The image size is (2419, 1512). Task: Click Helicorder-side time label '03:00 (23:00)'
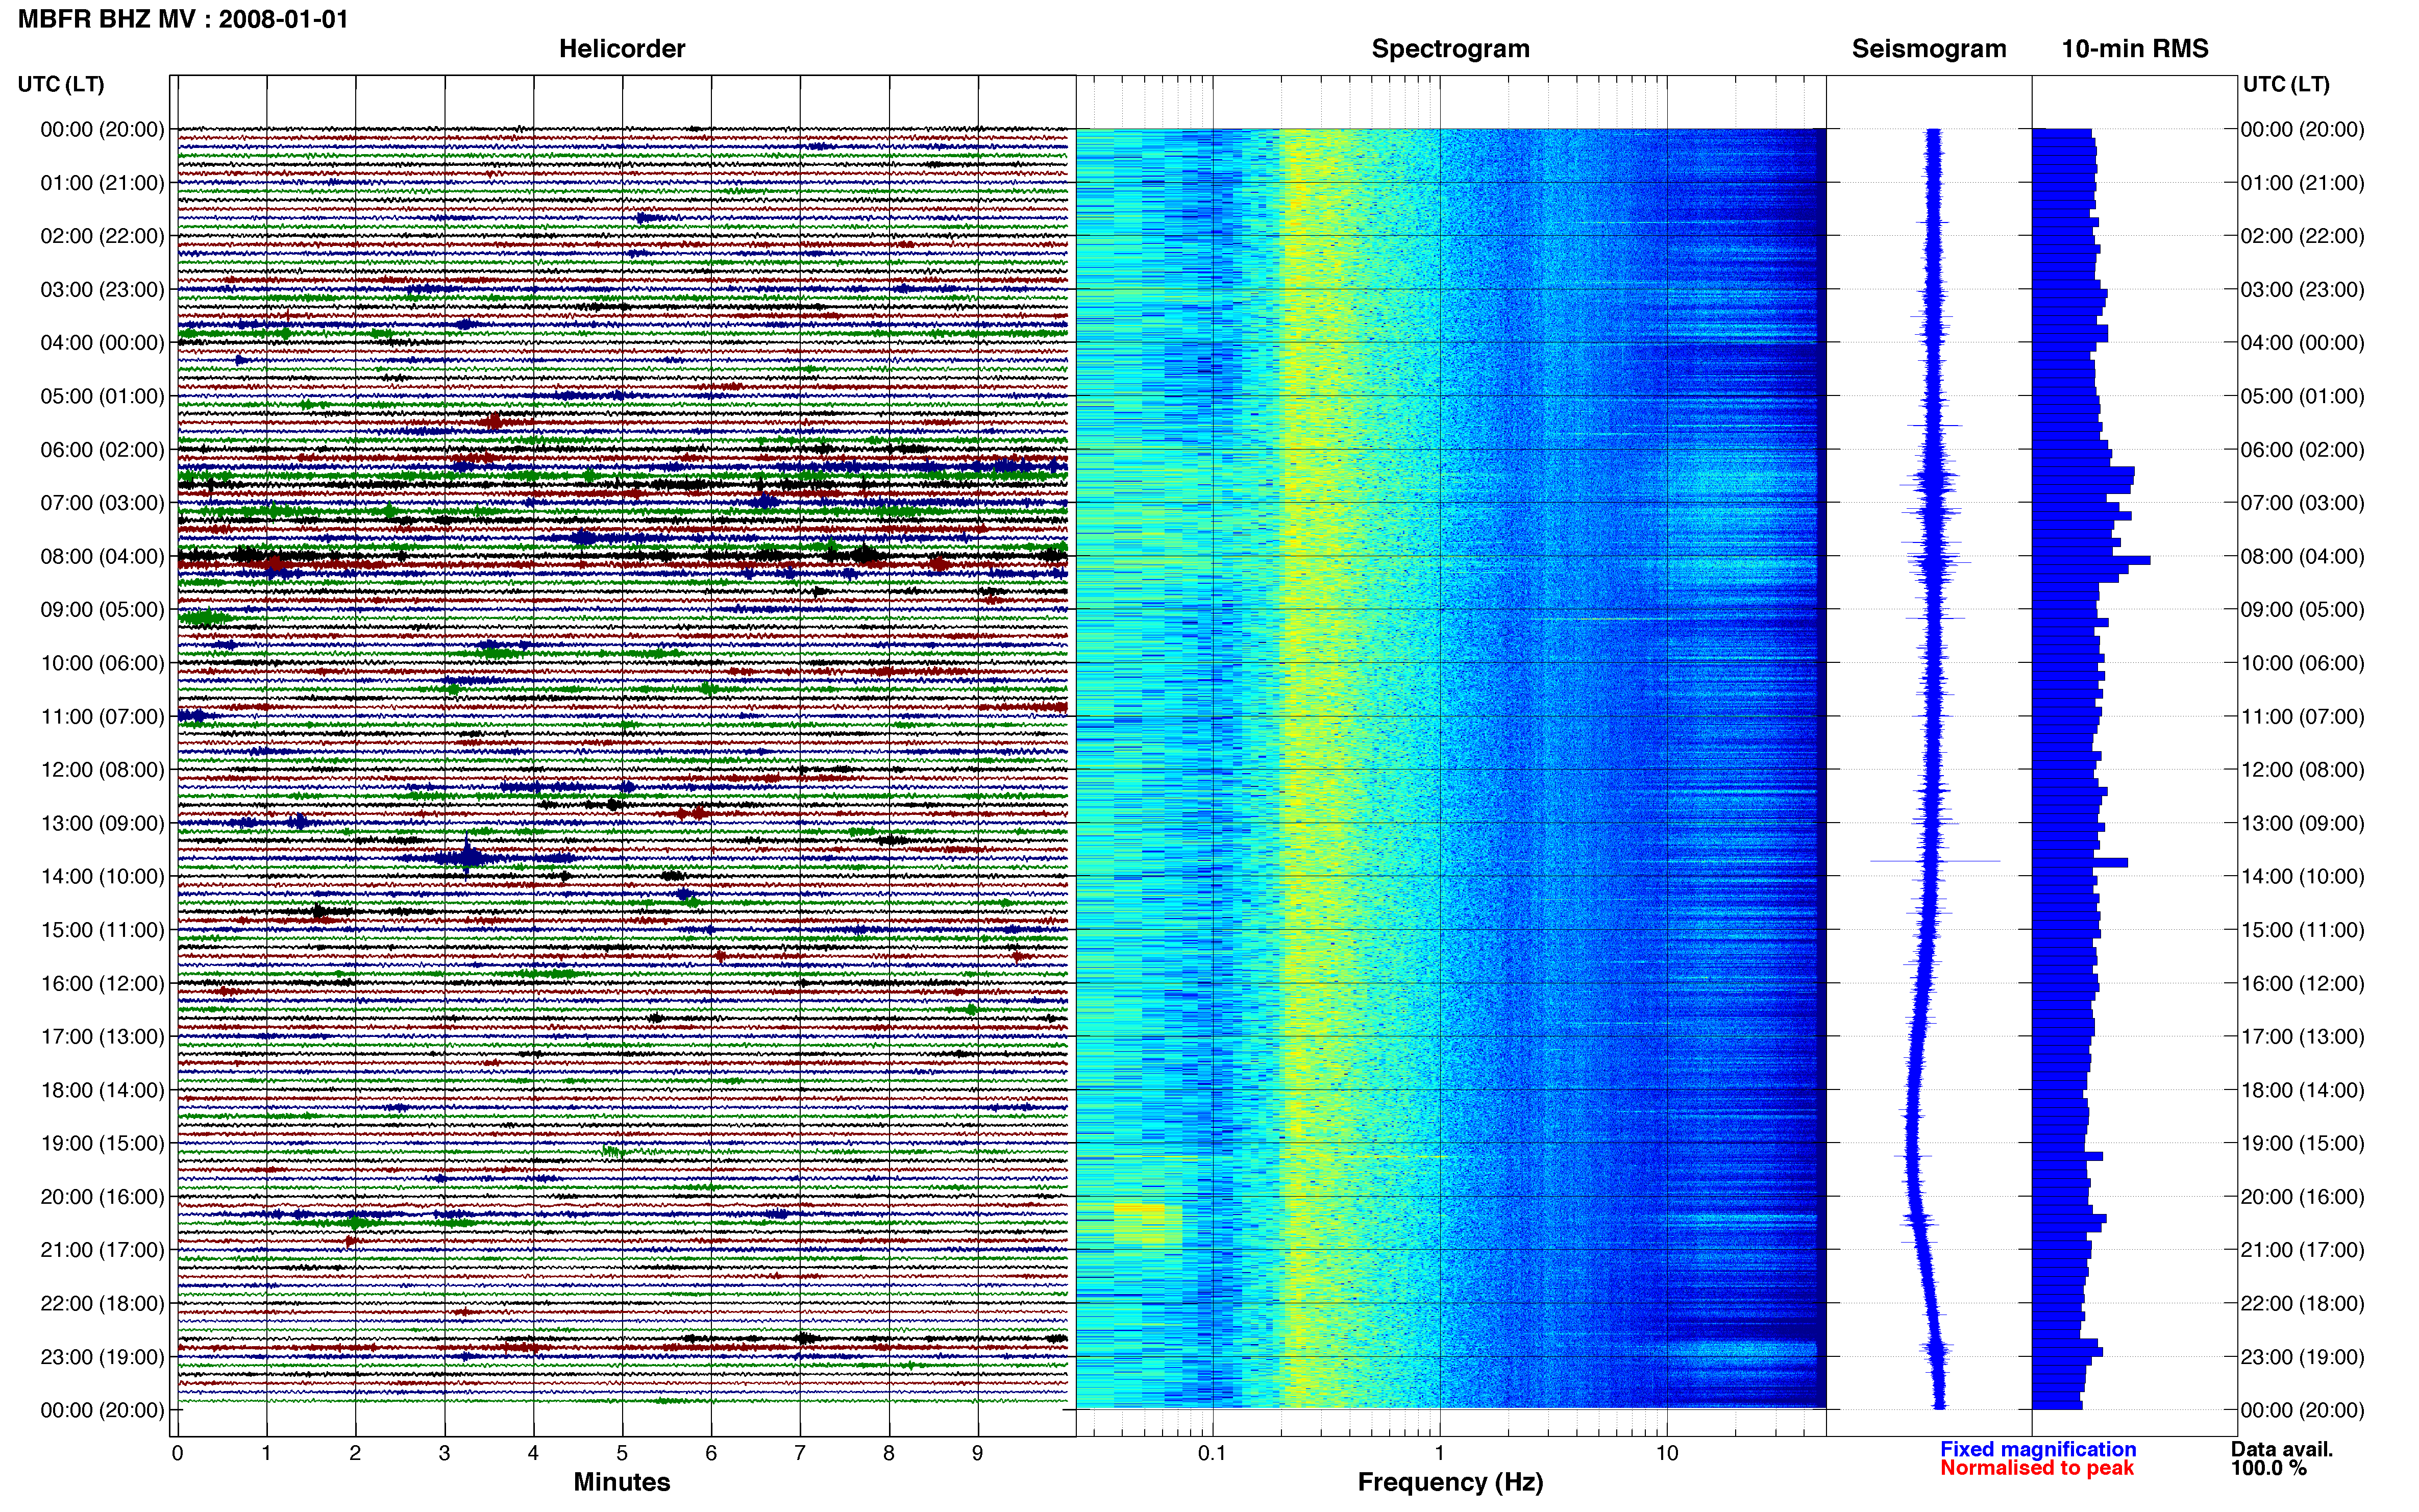(102, 290)
